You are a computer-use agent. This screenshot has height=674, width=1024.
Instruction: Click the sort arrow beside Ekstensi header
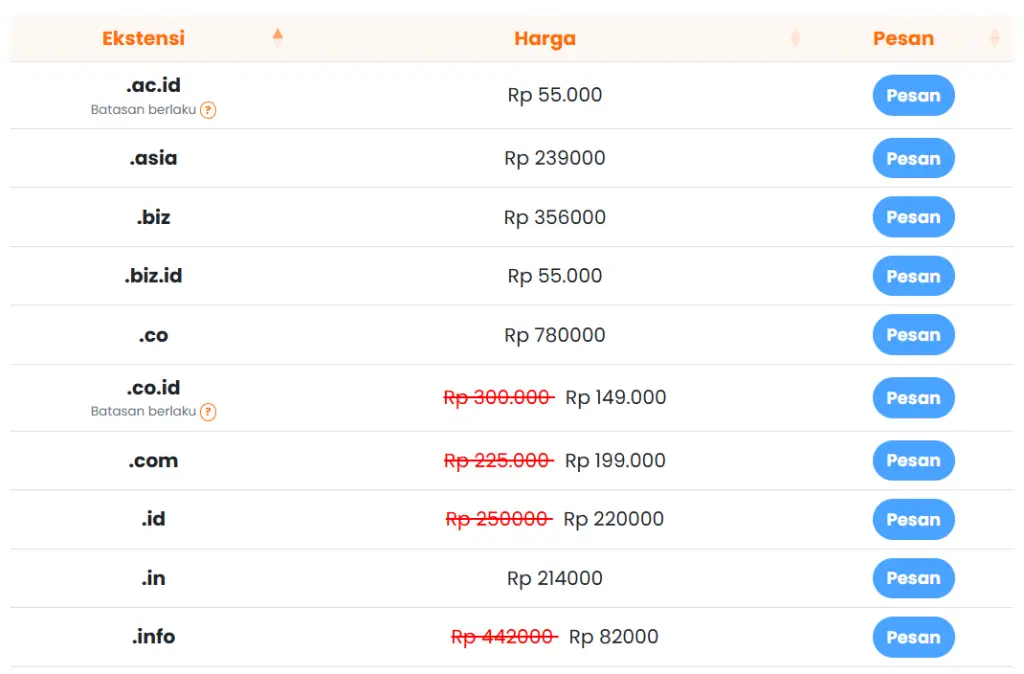click(278, 36)
